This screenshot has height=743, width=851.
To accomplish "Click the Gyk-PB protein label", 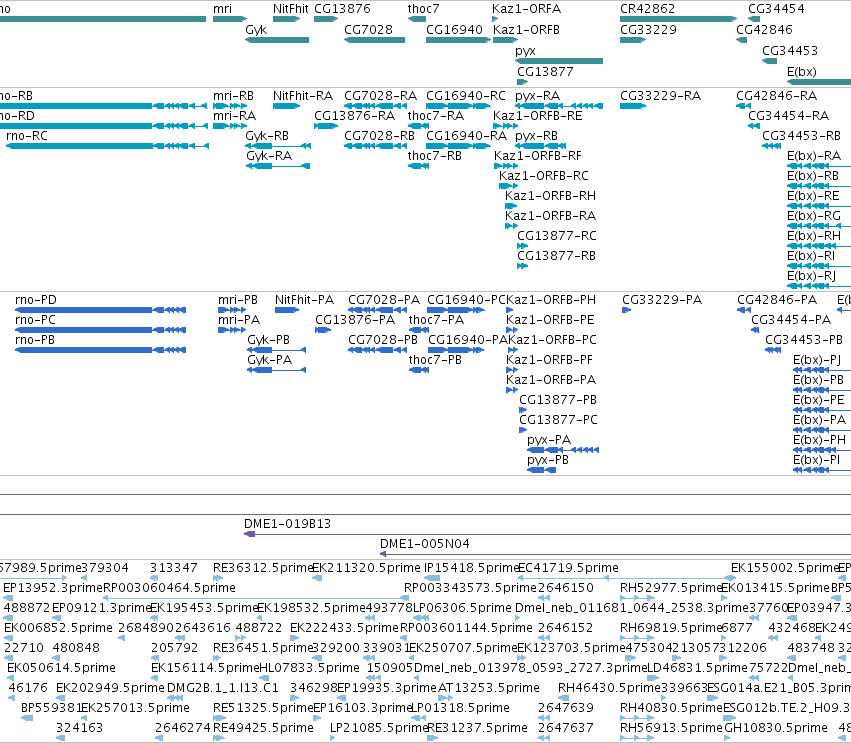I will coord(268,340).
